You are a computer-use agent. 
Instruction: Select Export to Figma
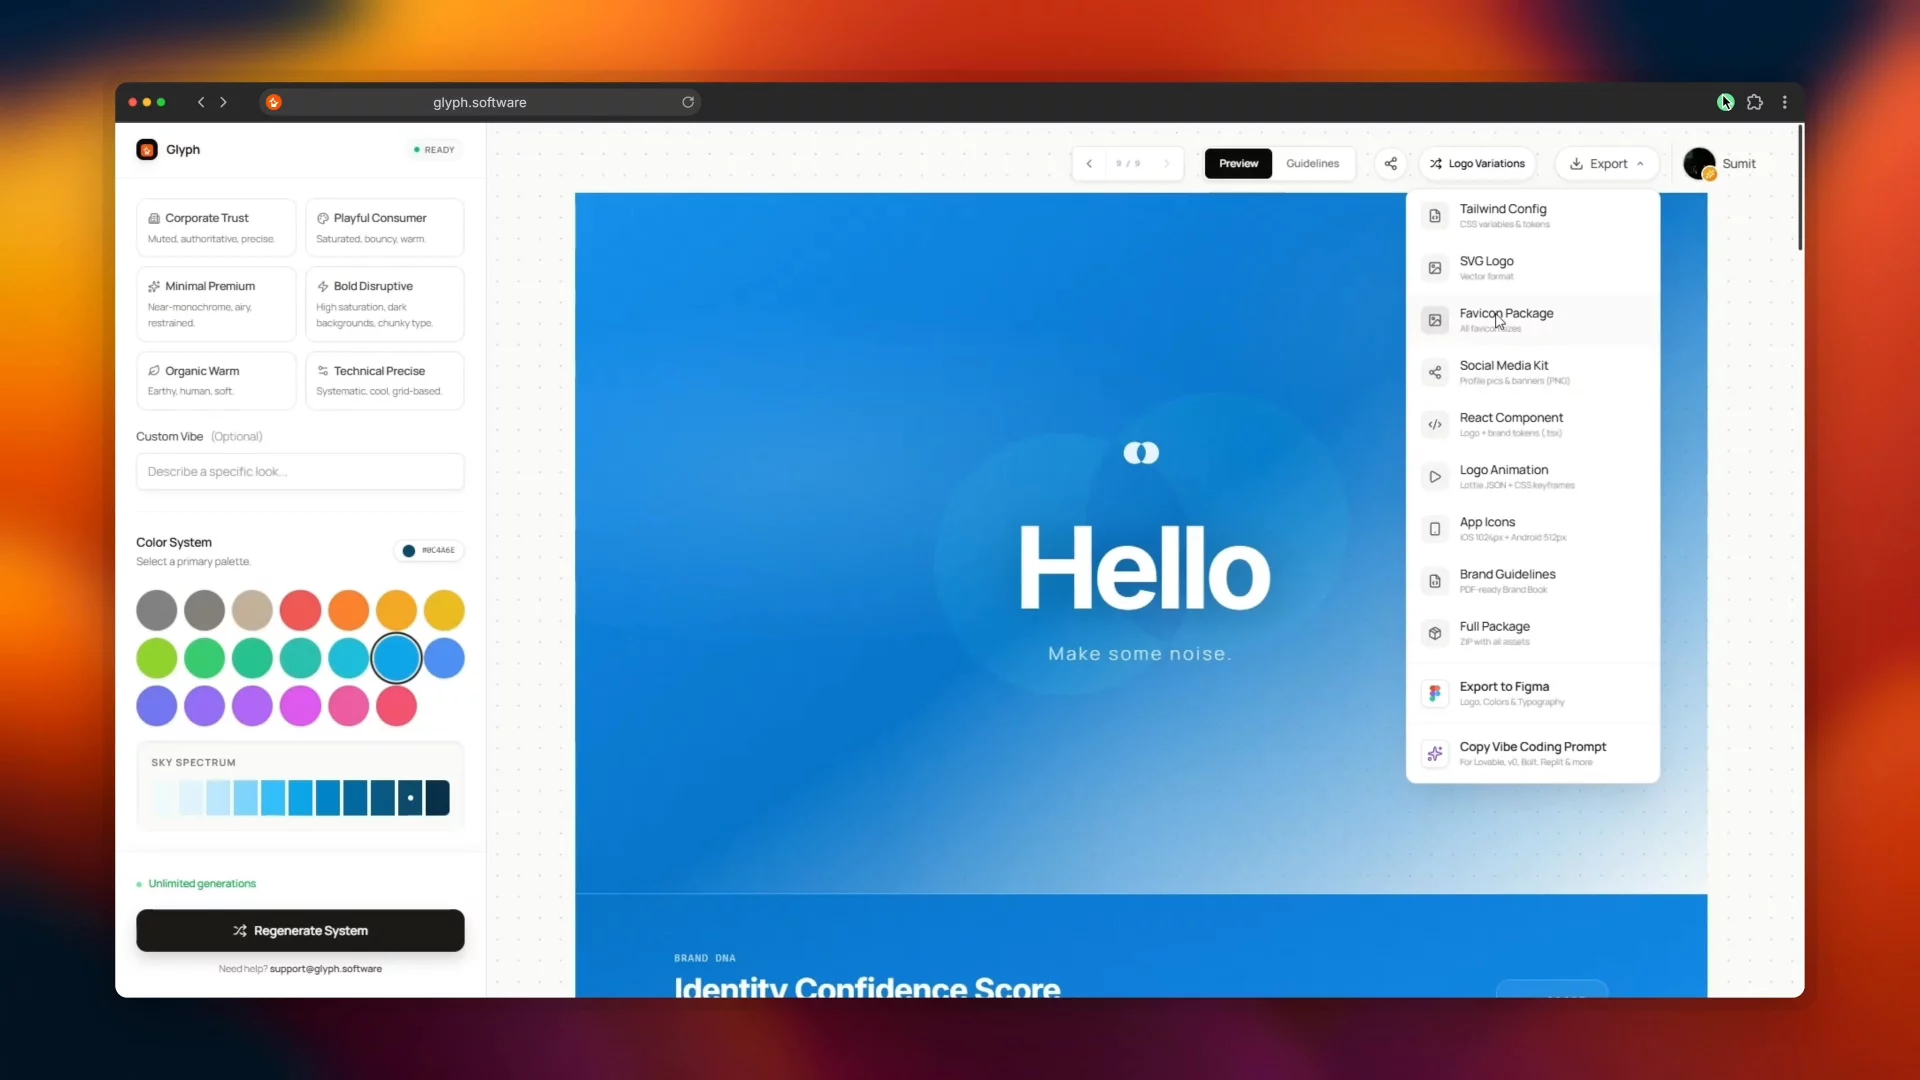(1533, 693)
